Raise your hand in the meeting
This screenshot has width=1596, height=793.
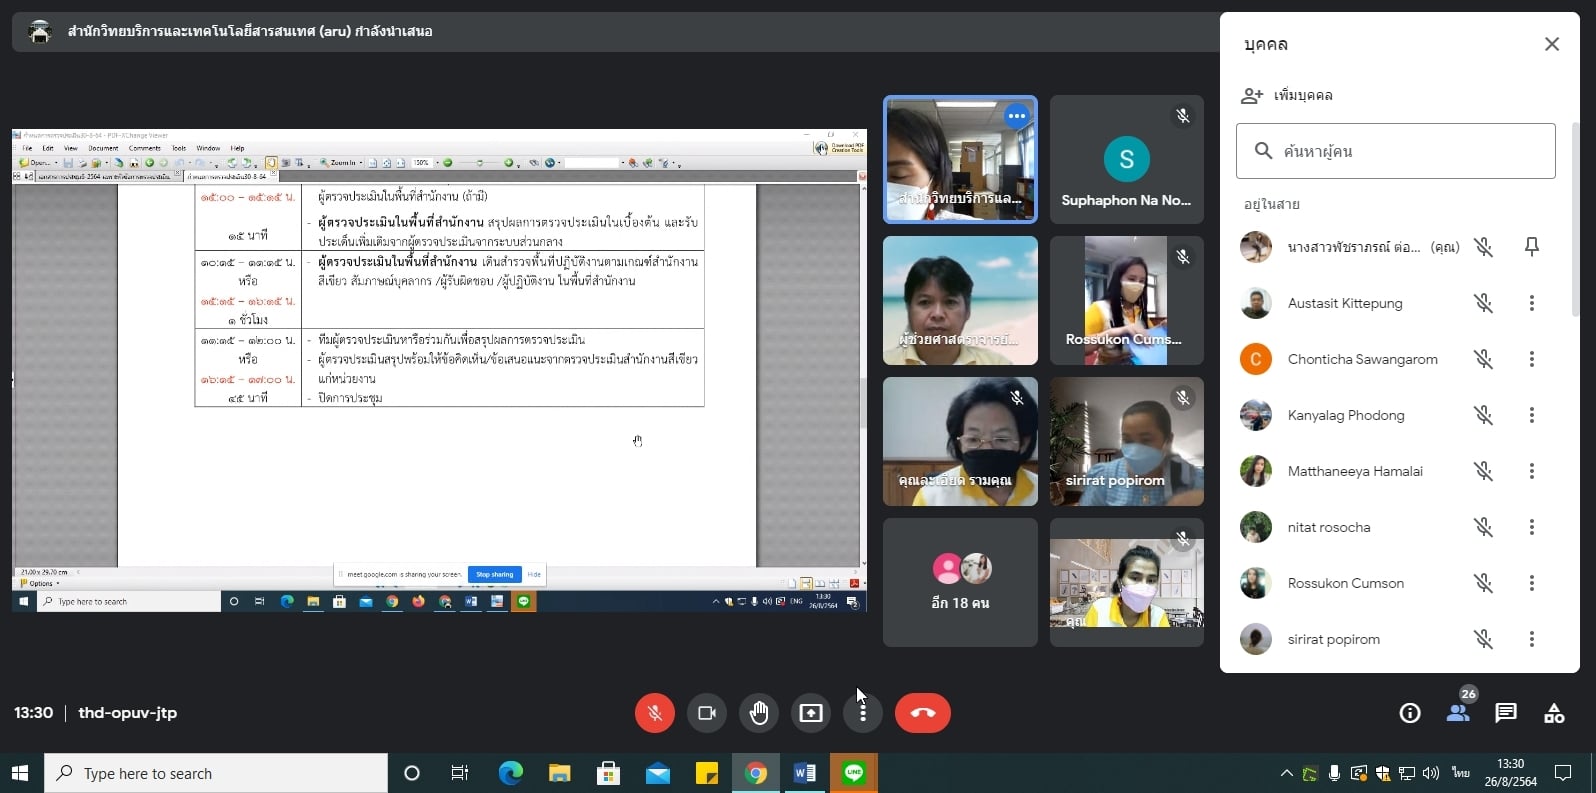[x=759, y=713]
